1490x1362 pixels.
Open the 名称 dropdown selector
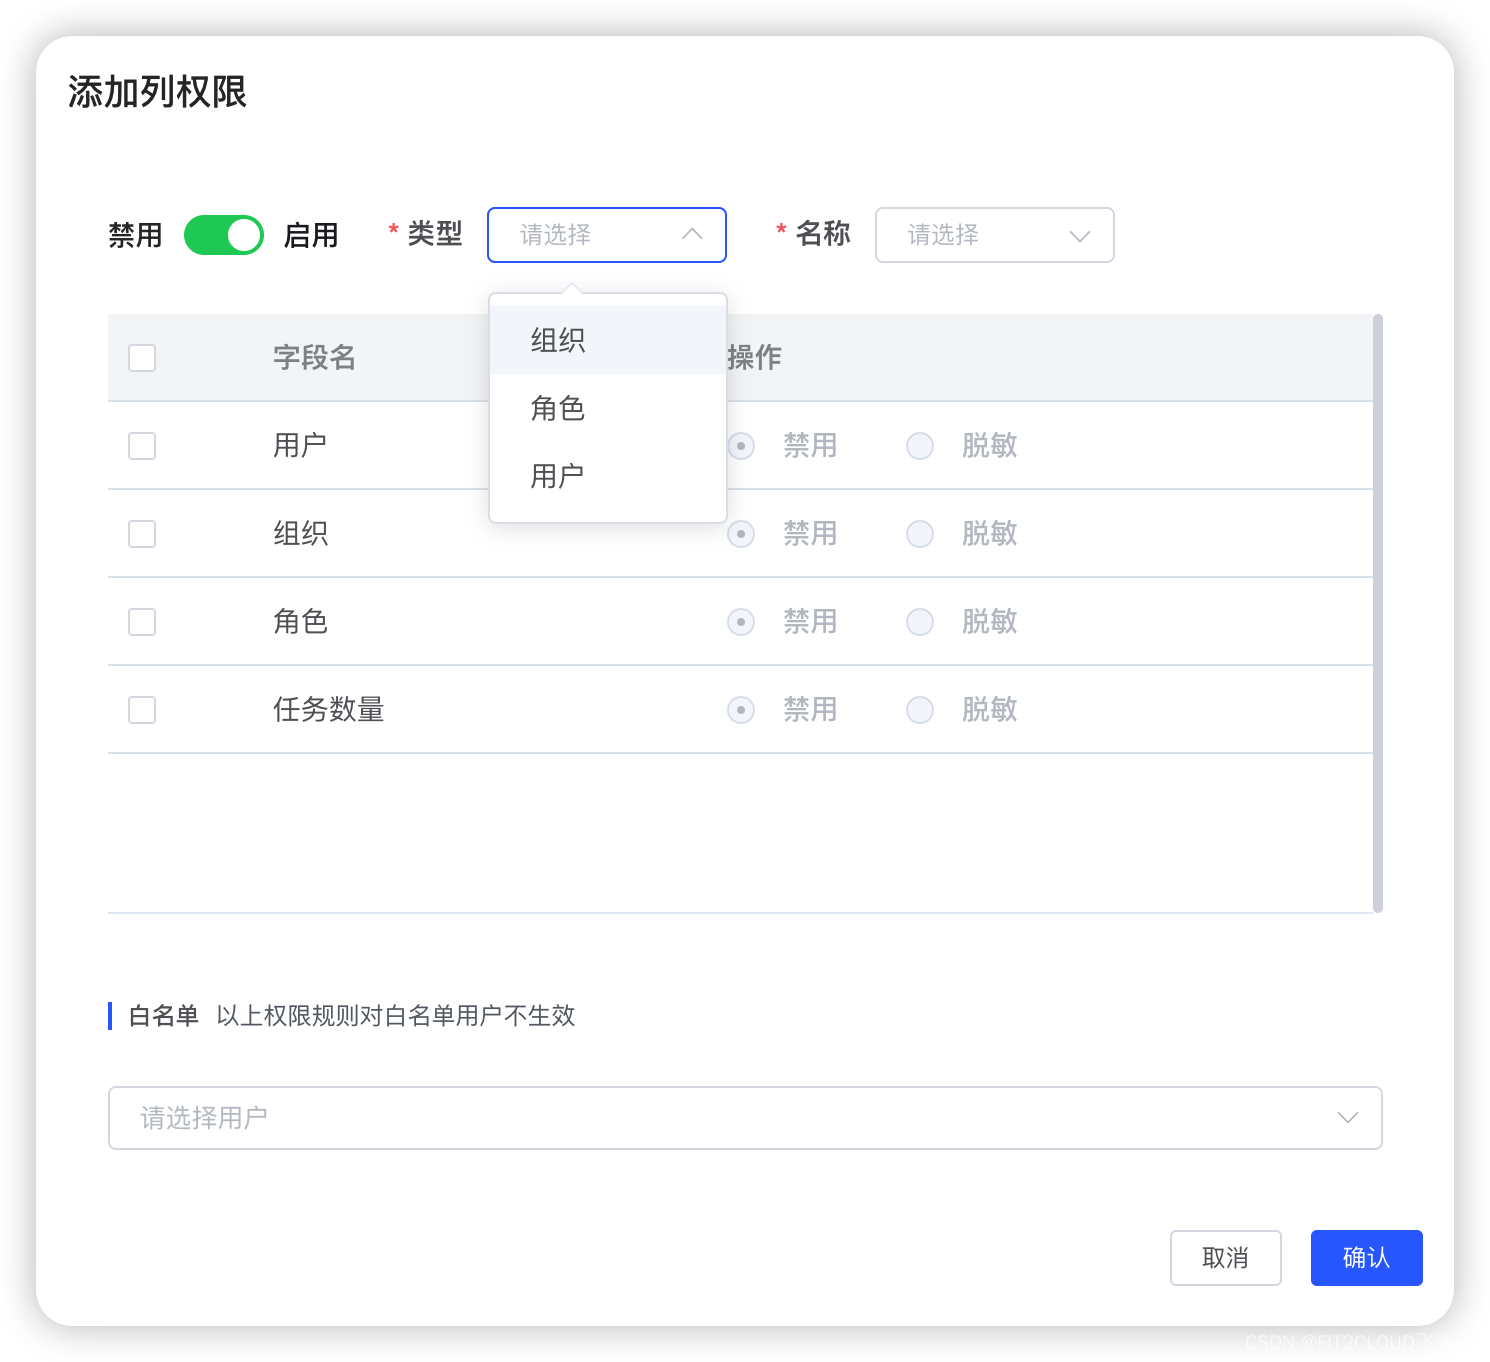(994, 235)
